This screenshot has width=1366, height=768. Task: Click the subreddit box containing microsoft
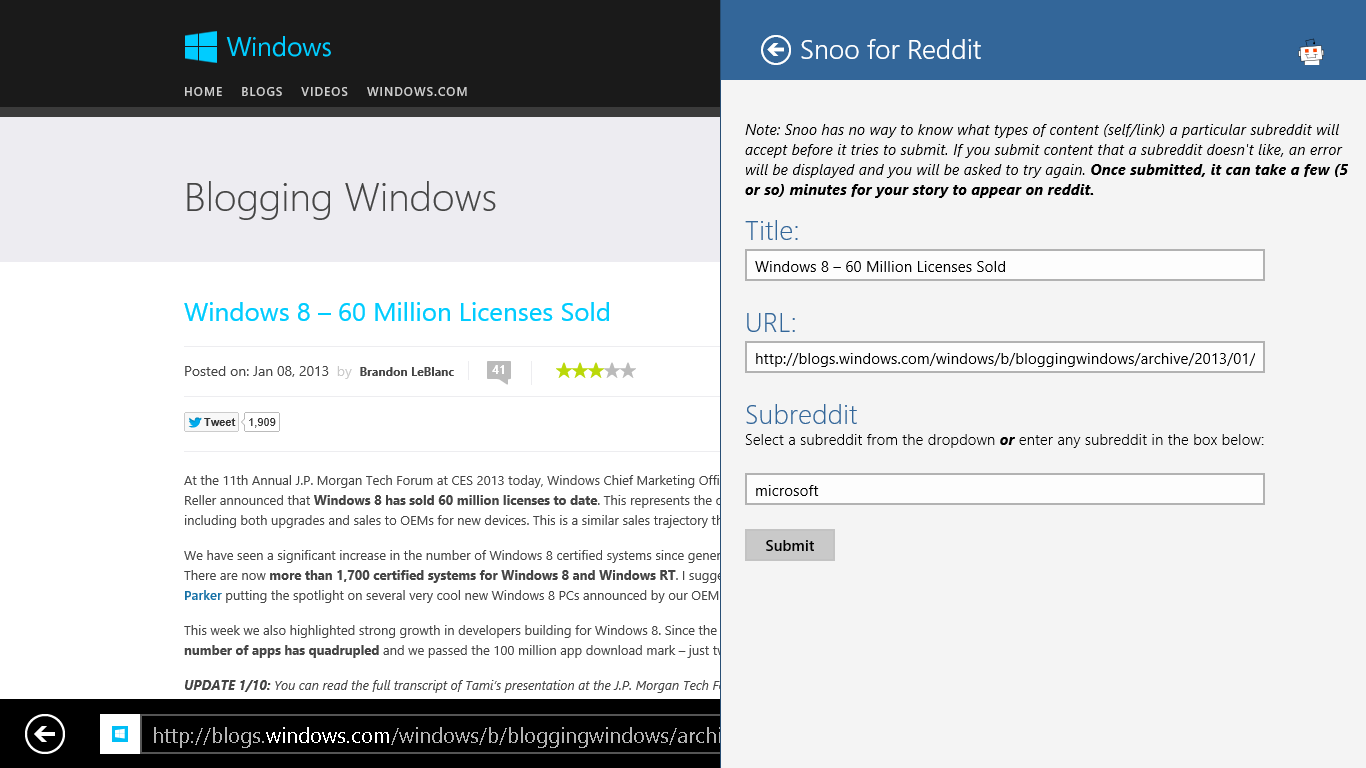point(1005,489)
